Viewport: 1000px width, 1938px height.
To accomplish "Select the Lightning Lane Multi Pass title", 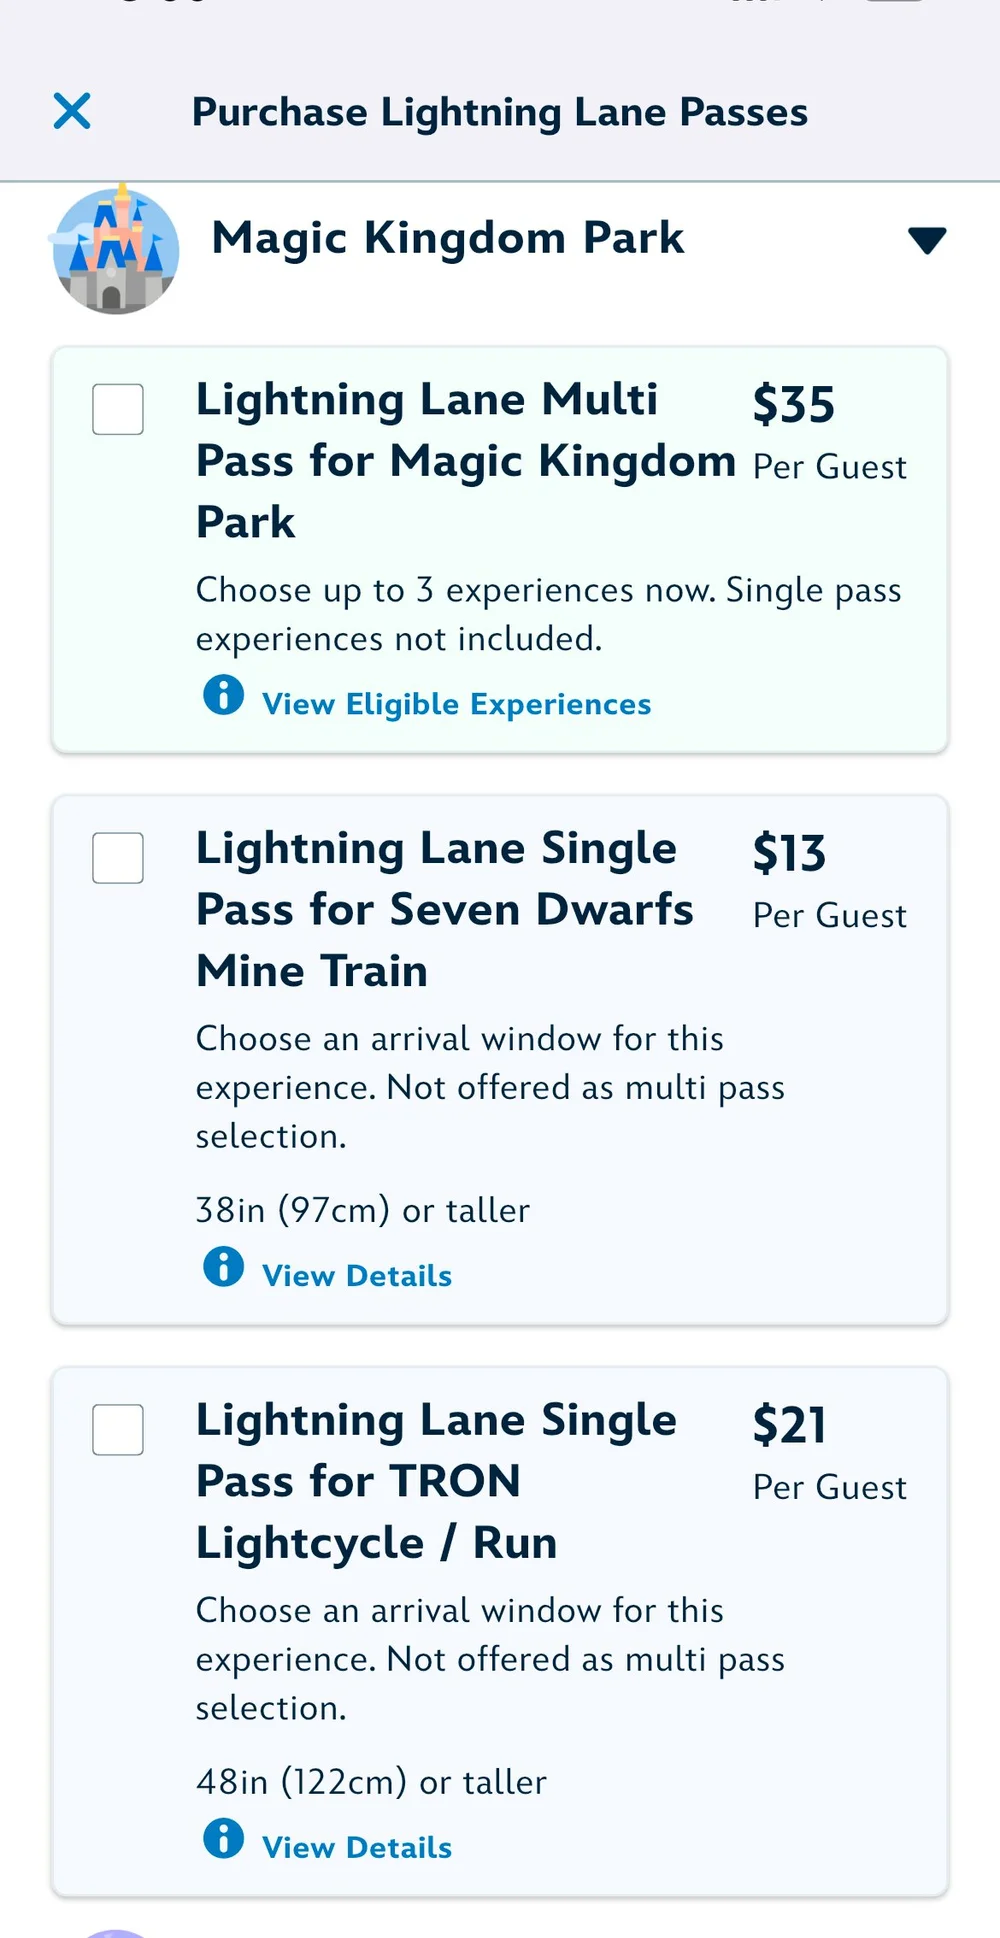I will (466, 460).
